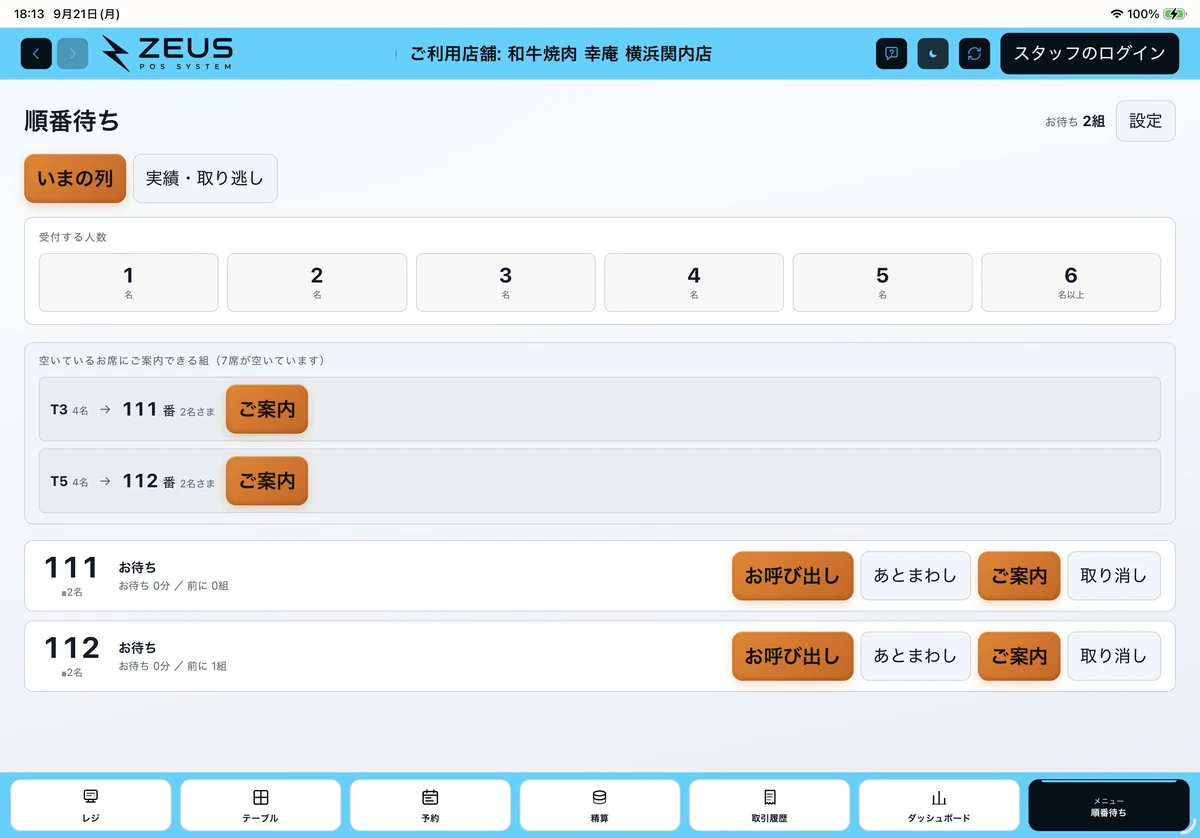Seat ticket 112 with ご案内 in queue row
1200x838 pixels.
tap(1019, 656)
